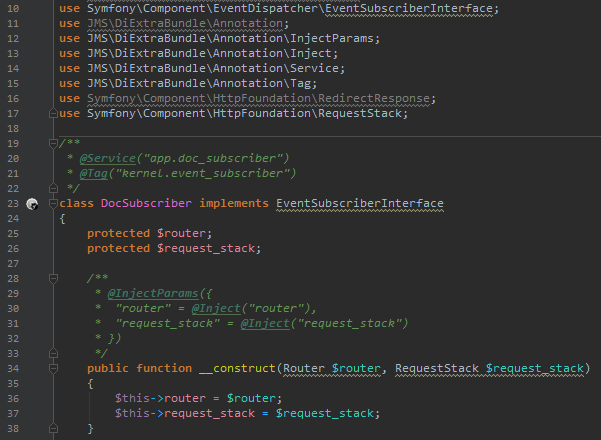Image resolution: width=601 pixels, height=440 pixels.
Task: Click the implements gutter icon on line 23
Action: coord(32,204)
